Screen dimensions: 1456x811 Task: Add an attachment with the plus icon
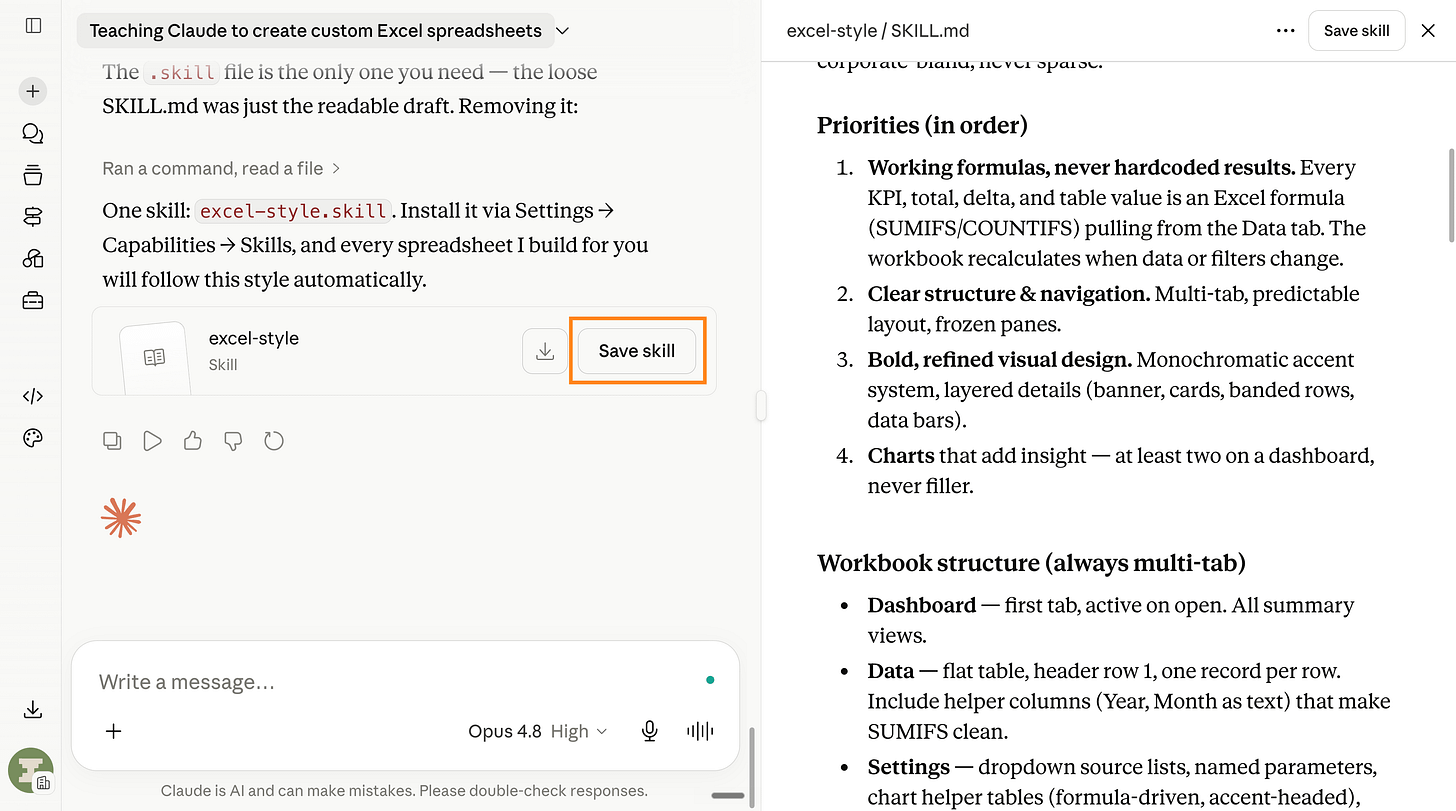click(x=114, y=731)
